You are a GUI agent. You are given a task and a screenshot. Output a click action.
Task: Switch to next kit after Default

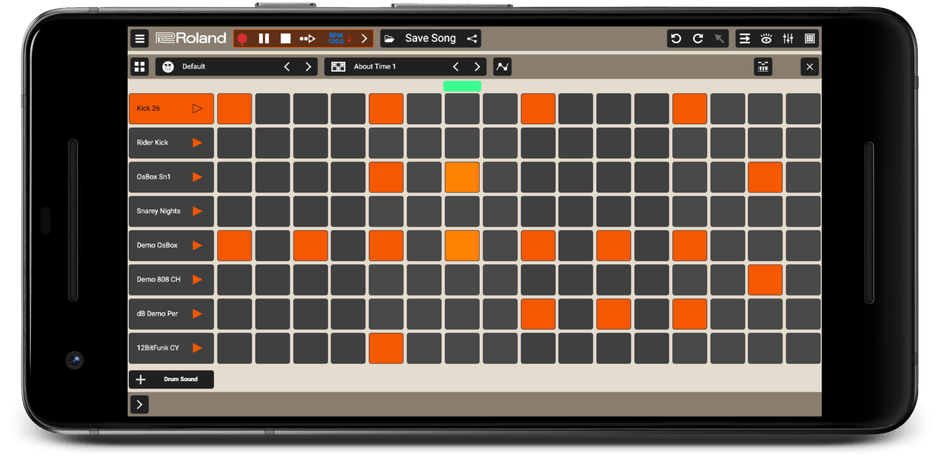[308, 67]
